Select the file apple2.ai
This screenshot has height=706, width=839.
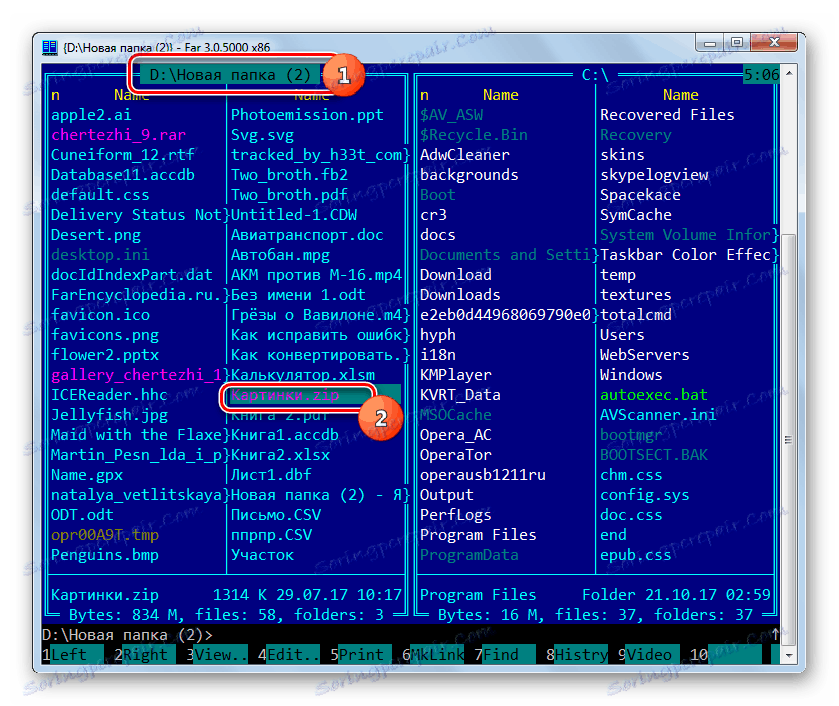point(91,115)
